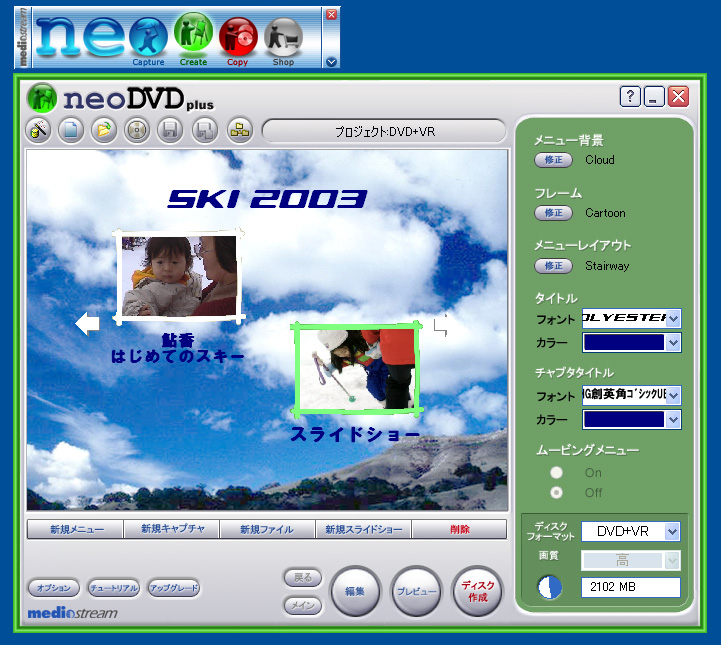721x645 pixels.
Task: Click the round プレビュー preview button
Action: [416, 592]
